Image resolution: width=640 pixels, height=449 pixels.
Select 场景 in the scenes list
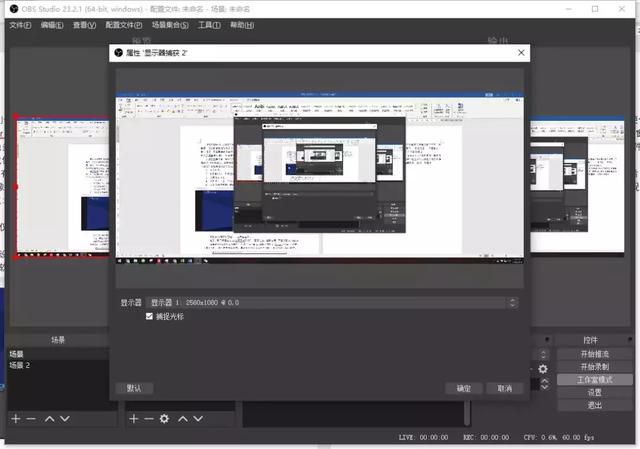58,354
